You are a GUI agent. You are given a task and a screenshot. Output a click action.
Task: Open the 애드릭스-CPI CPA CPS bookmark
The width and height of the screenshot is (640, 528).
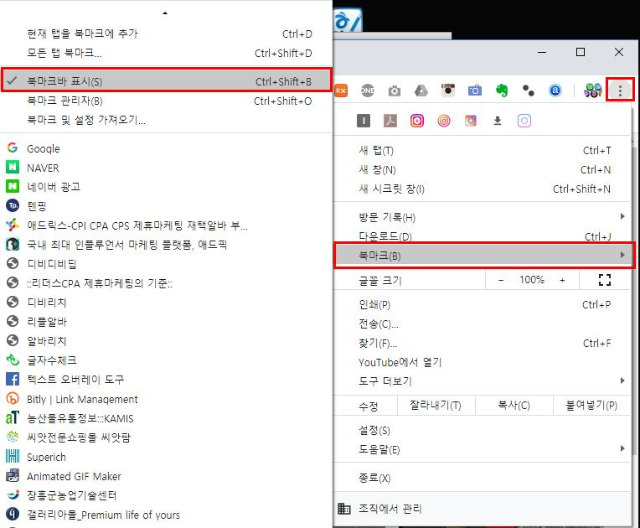coord(167,225)
